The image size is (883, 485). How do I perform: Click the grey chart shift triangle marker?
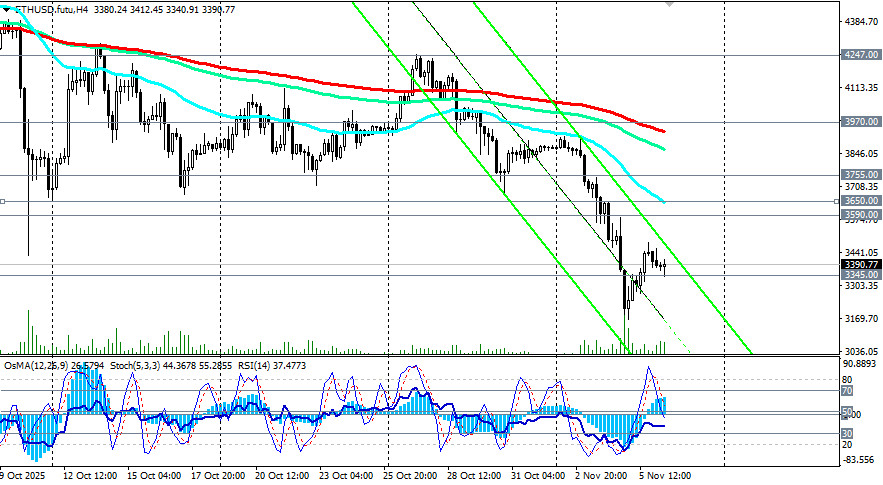698,4
